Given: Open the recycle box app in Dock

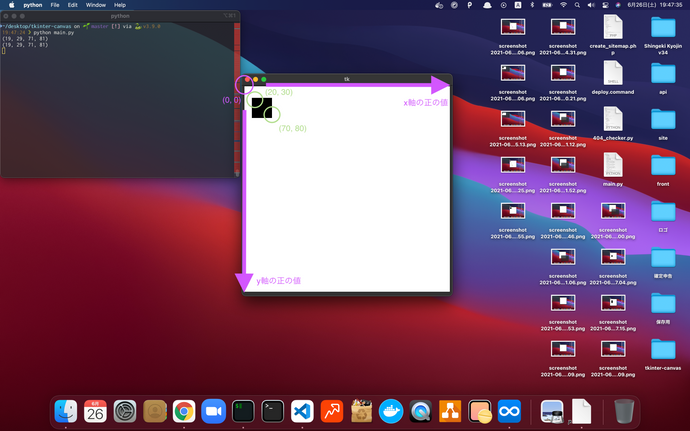Looking at the screenshot, I should [x=361, y=411].
